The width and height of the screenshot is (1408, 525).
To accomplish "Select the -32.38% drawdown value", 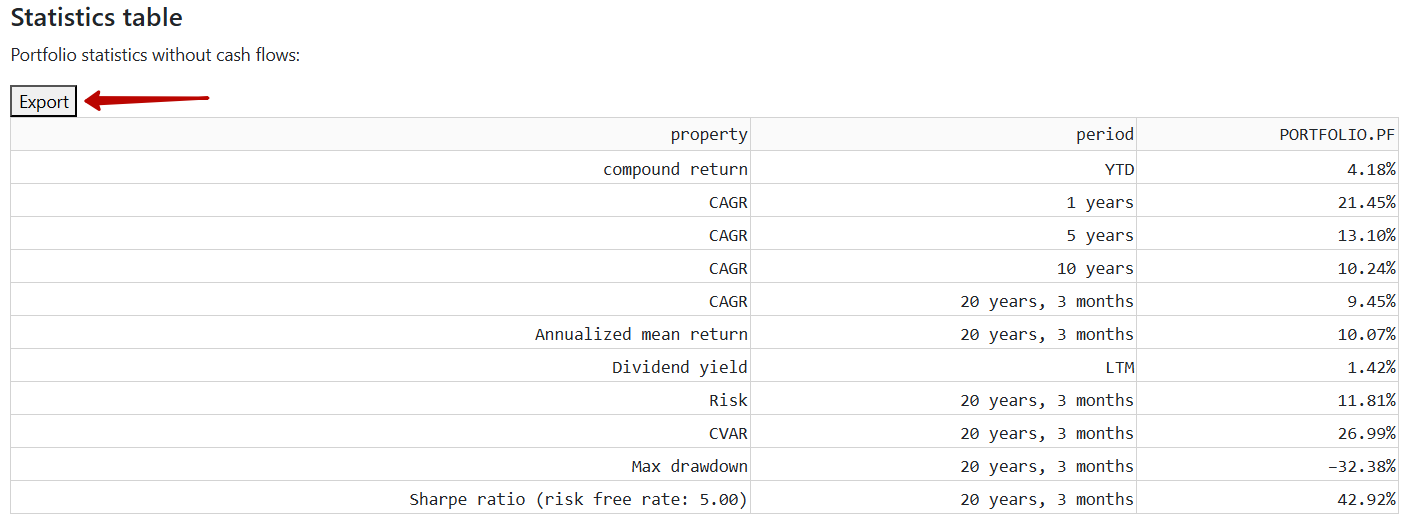I will pyautogui.click(x=1267, y=465).
